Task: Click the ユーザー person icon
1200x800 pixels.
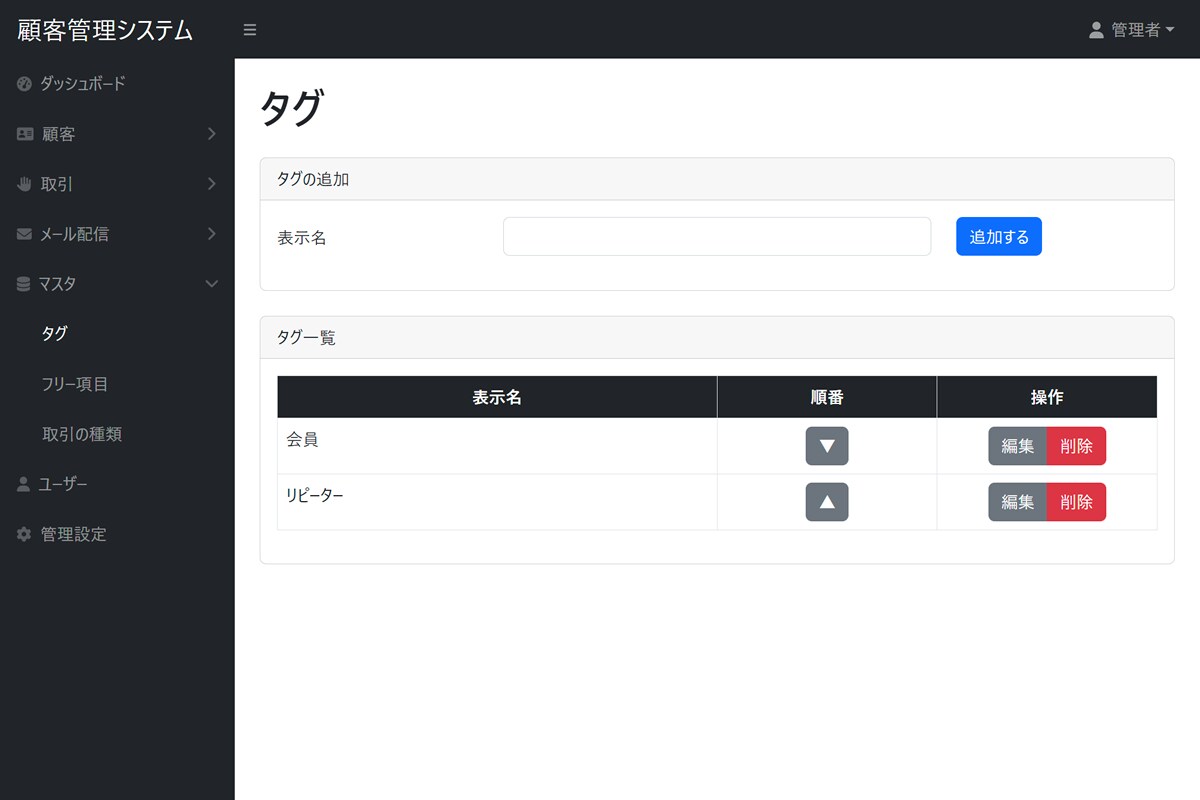Action: [x=24, y=484]
